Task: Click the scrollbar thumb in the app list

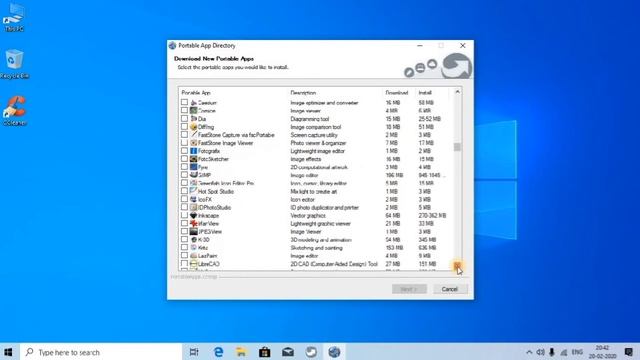Action: pyautogui.click(x=457, y=147)
